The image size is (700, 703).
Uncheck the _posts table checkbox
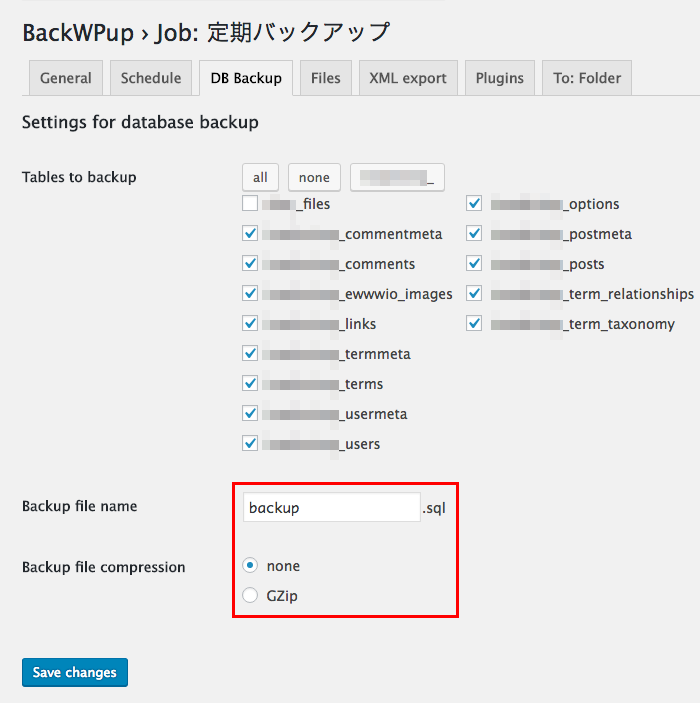click(x=474, y=263)
